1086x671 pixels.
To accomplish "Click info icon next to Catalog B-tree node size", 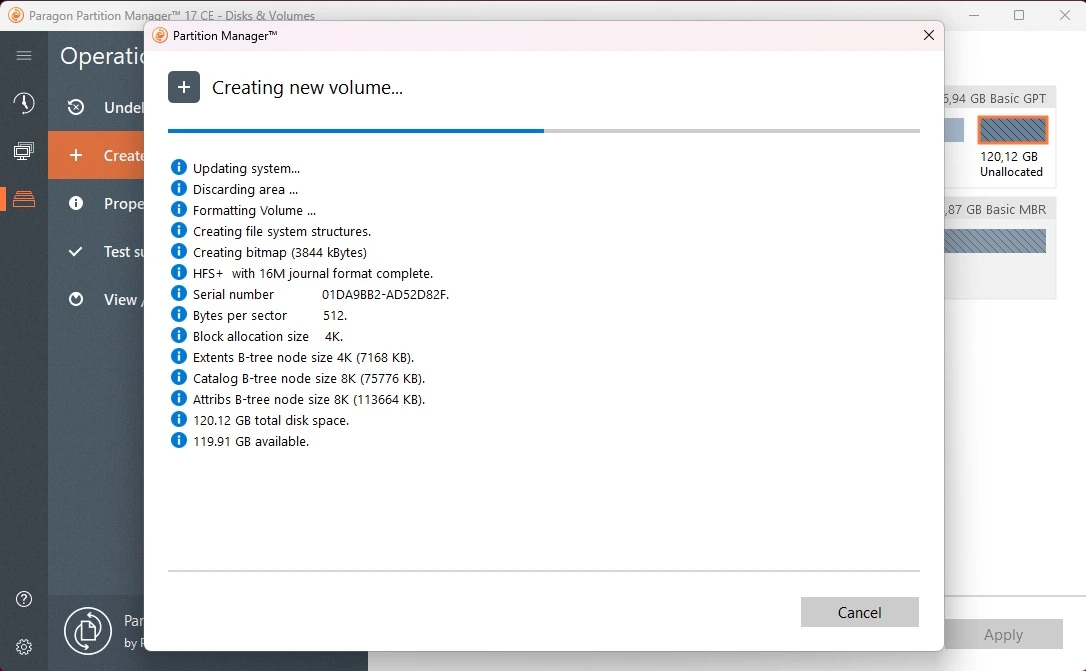I will point(179,377).
